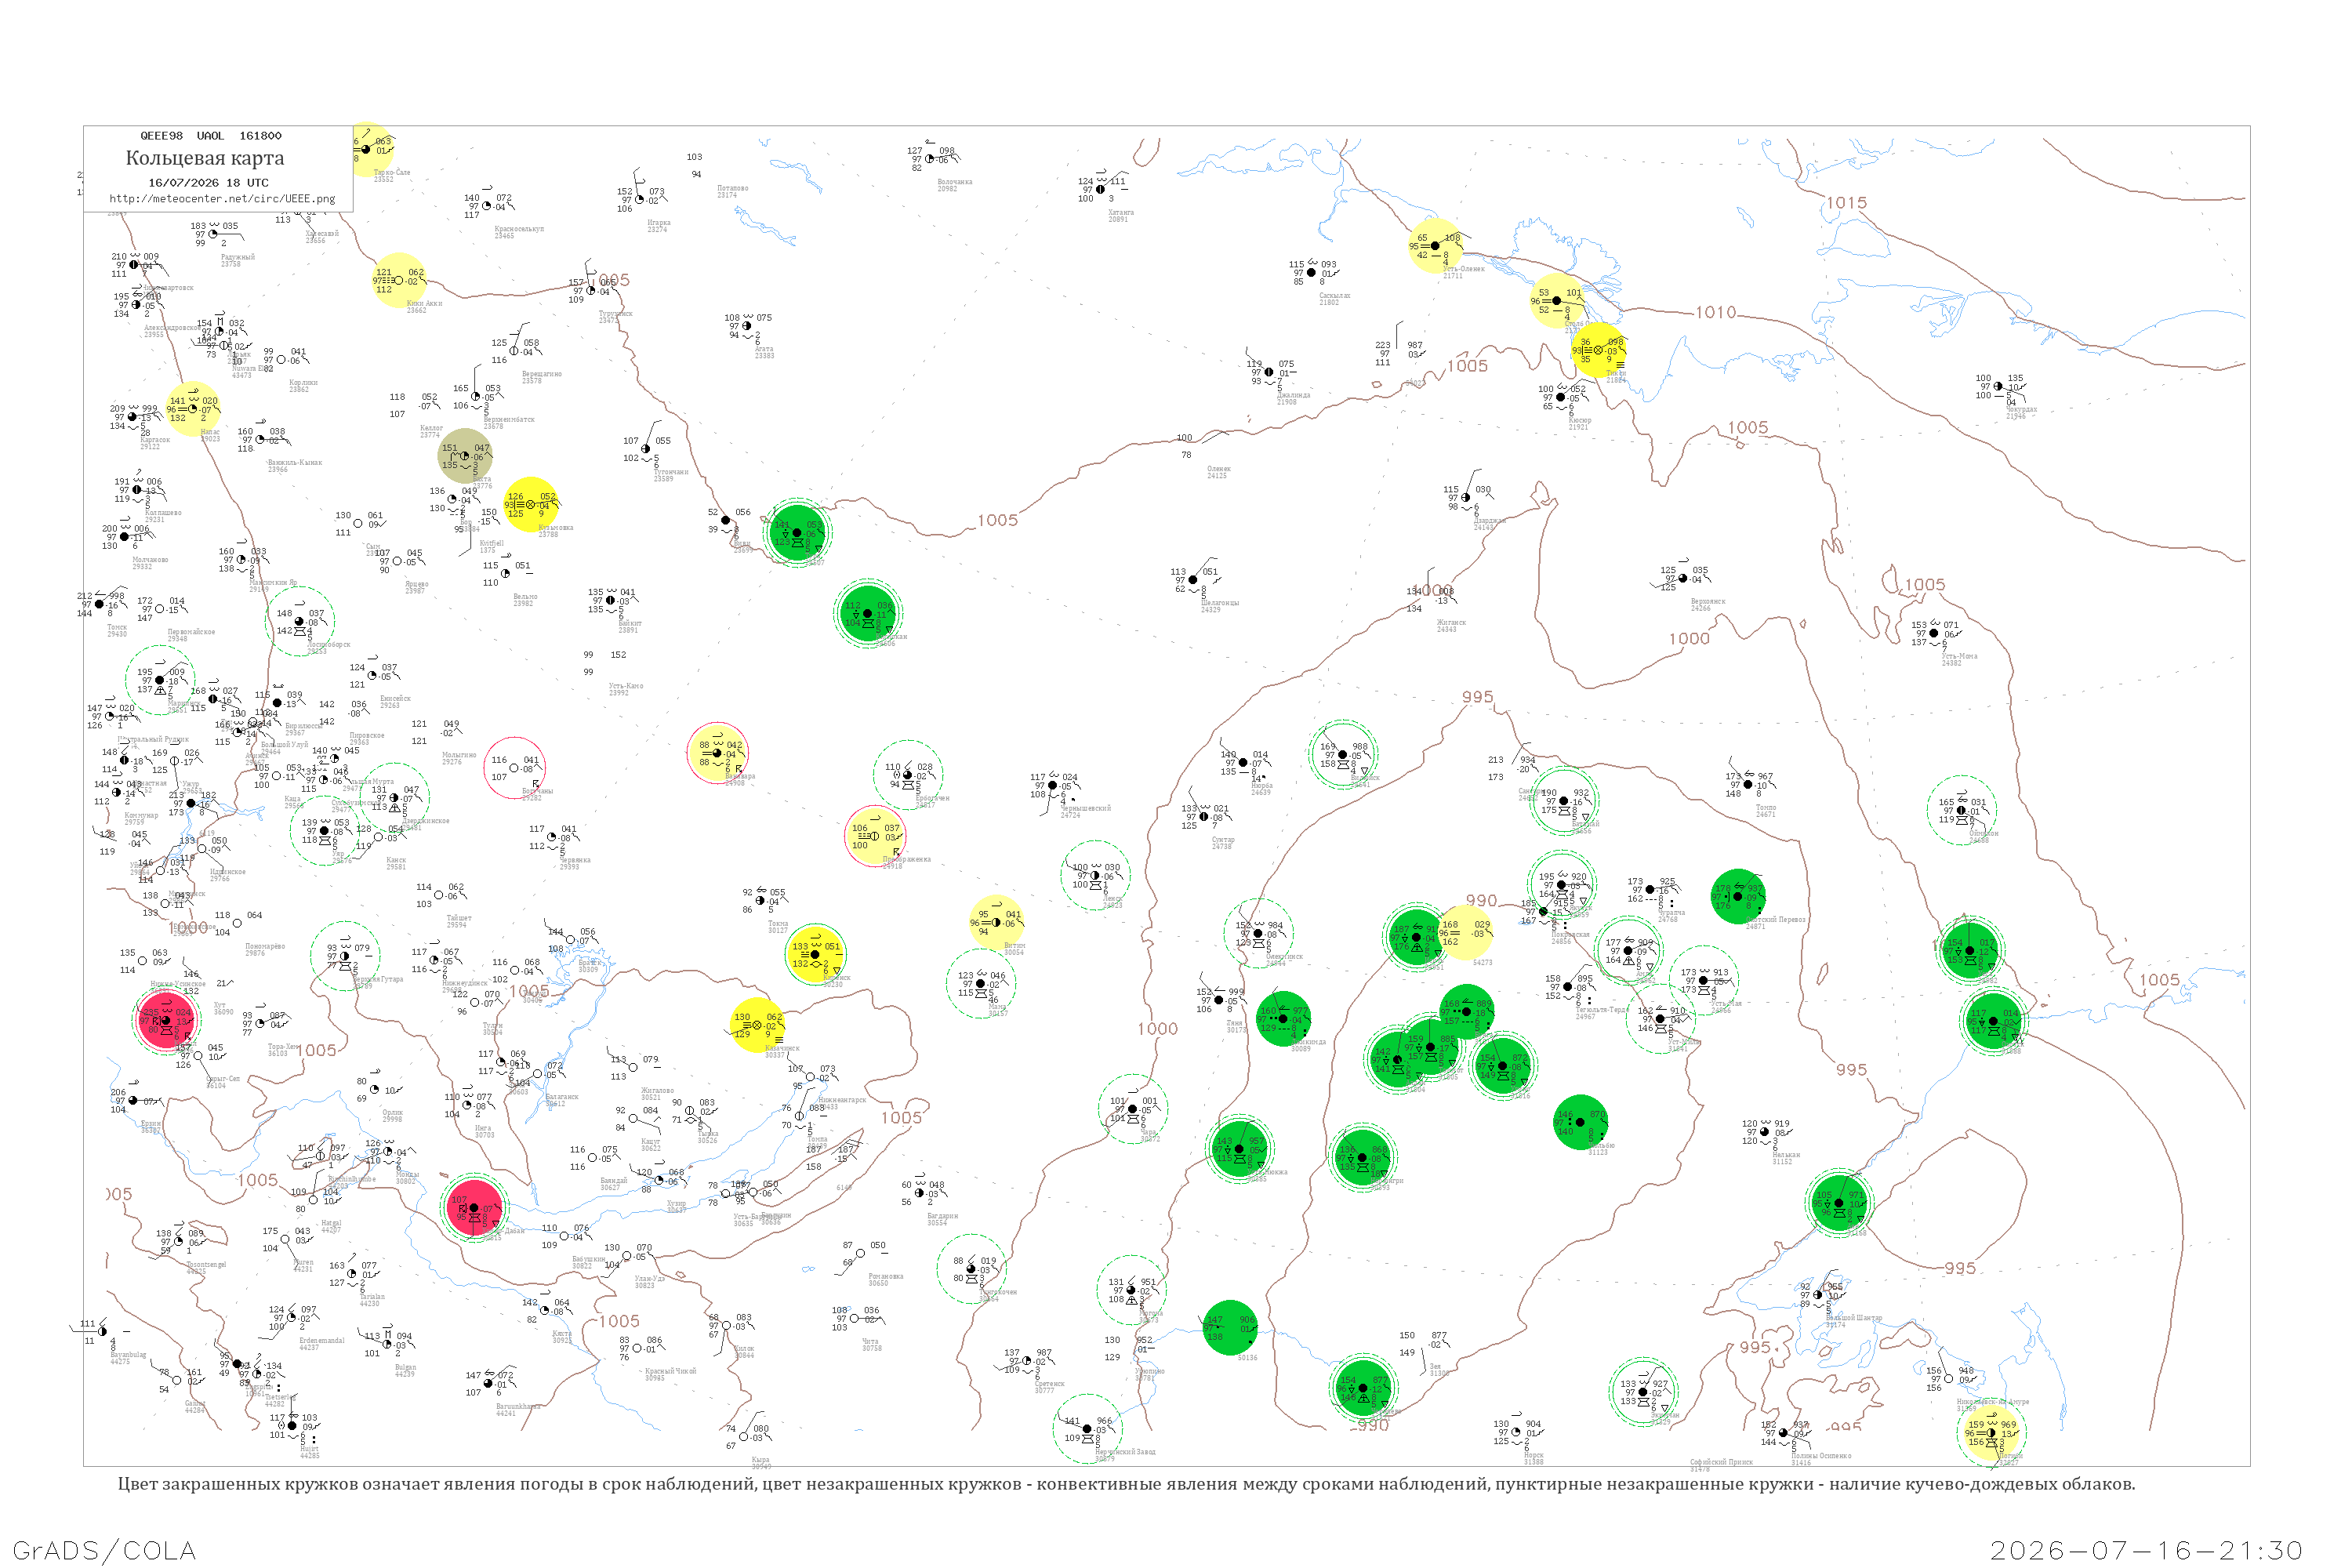Select the dashed green circle at Оймякон
This screenshot has height=1568, width=2352.
pos(1961,810)
